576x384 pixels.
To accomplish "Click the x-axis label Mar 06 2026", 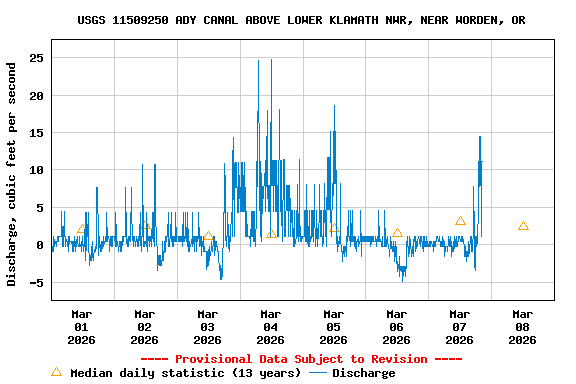I will 396,327.
